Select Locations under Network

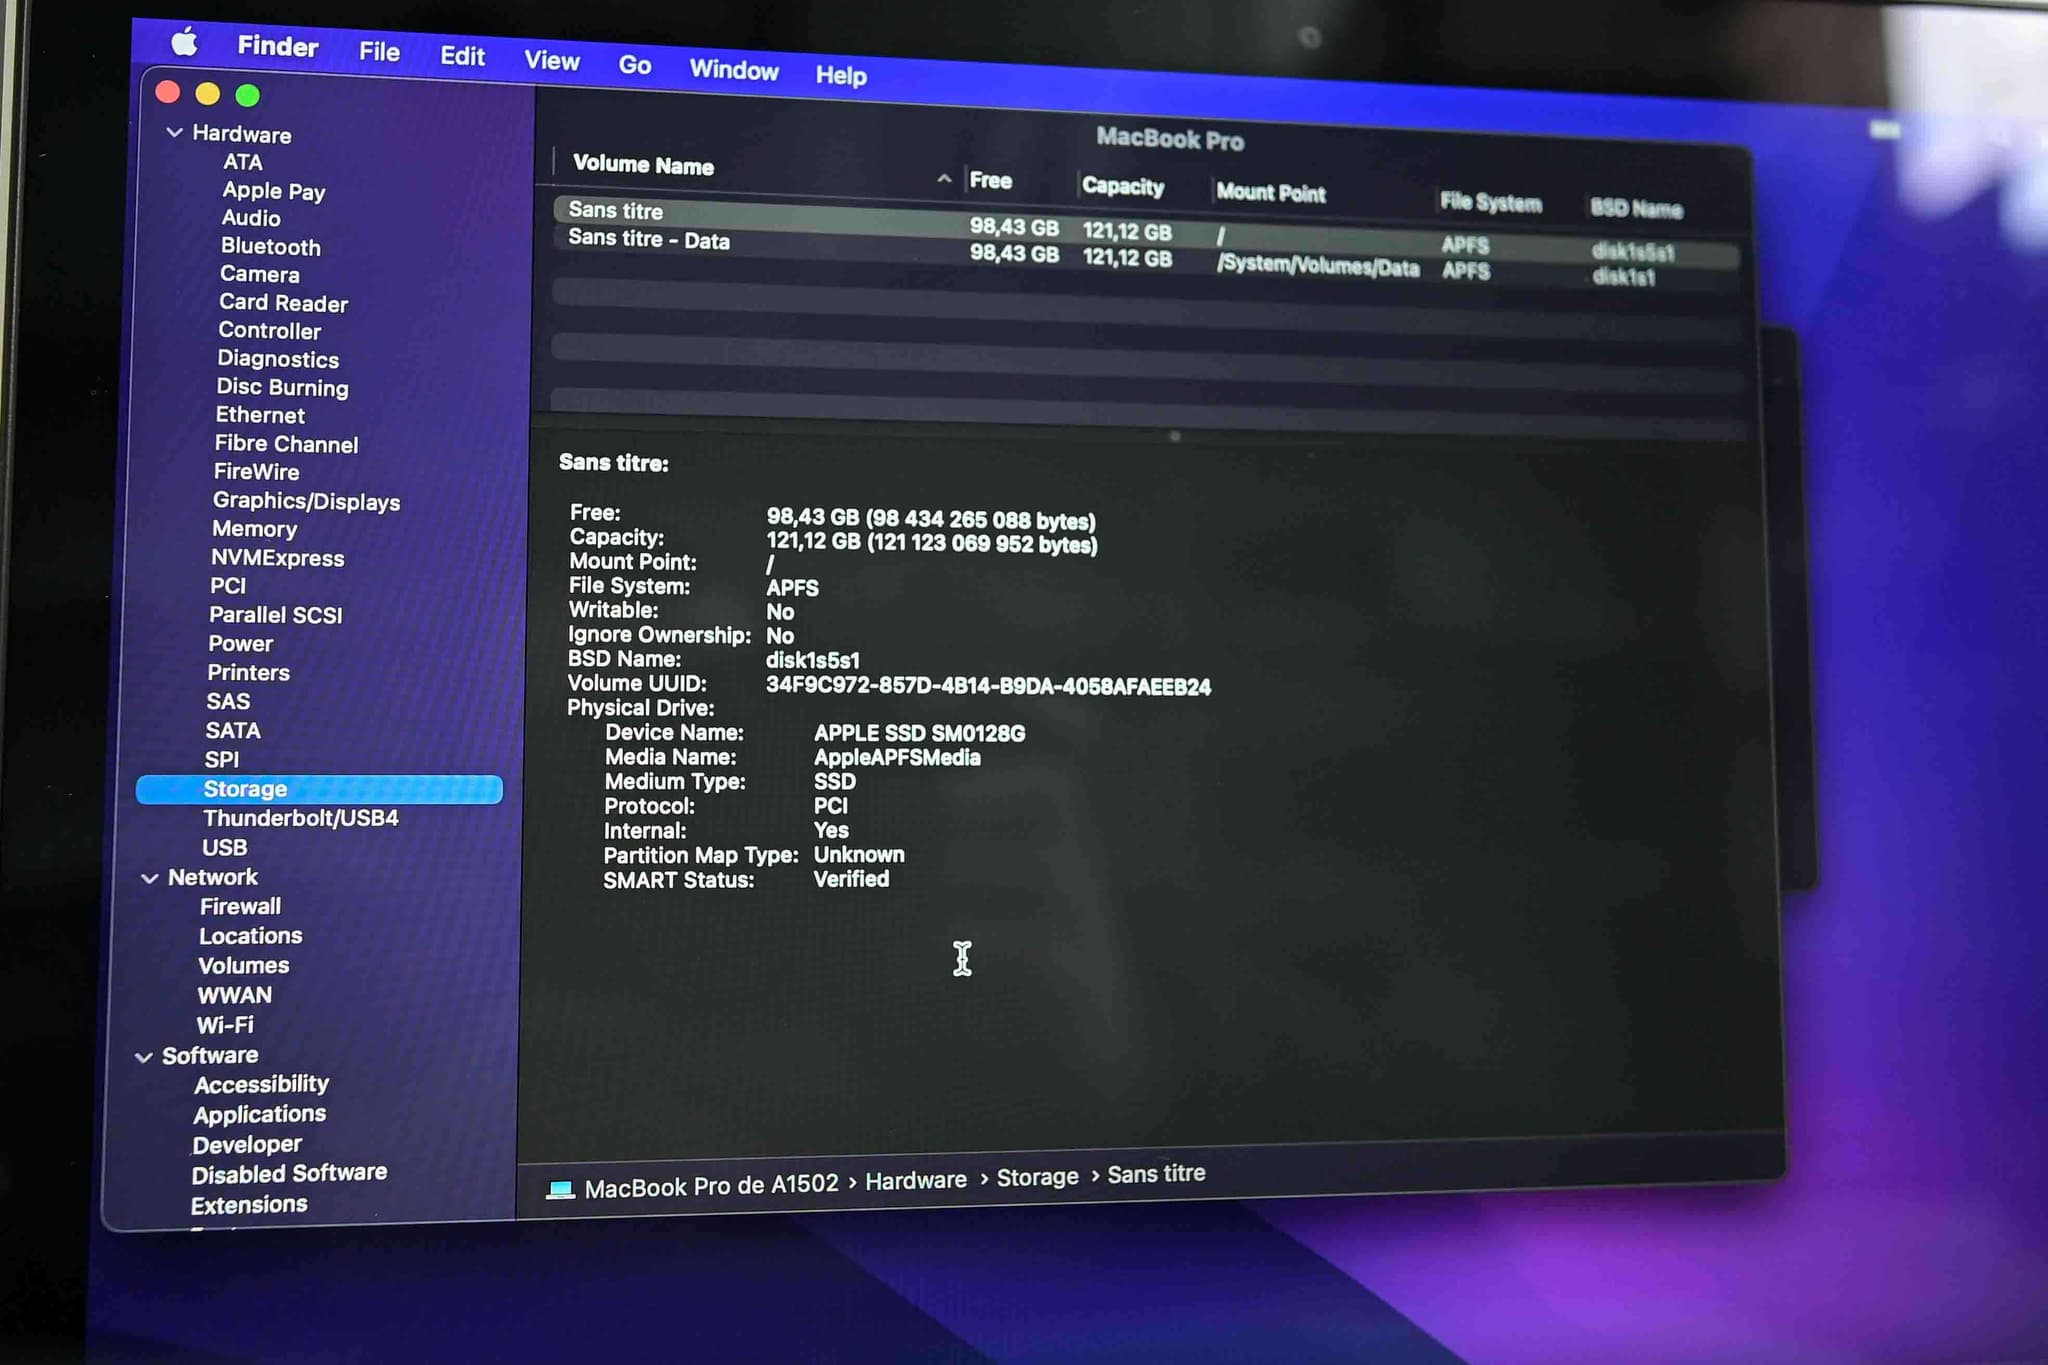[x=250, y=936]
